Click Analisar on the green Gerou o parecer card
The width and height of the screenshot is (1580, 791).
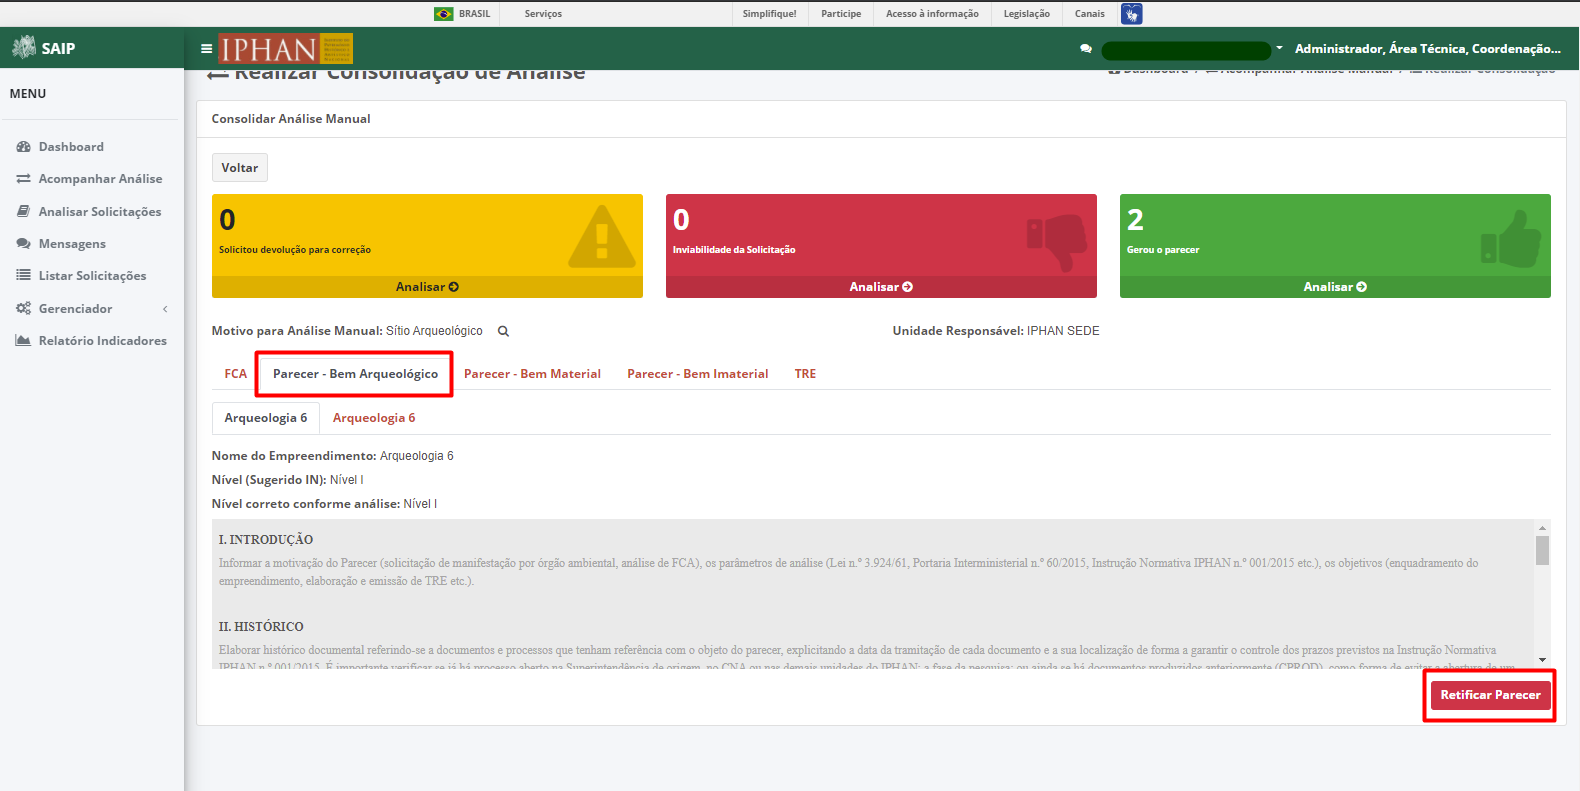point(1335,287)
